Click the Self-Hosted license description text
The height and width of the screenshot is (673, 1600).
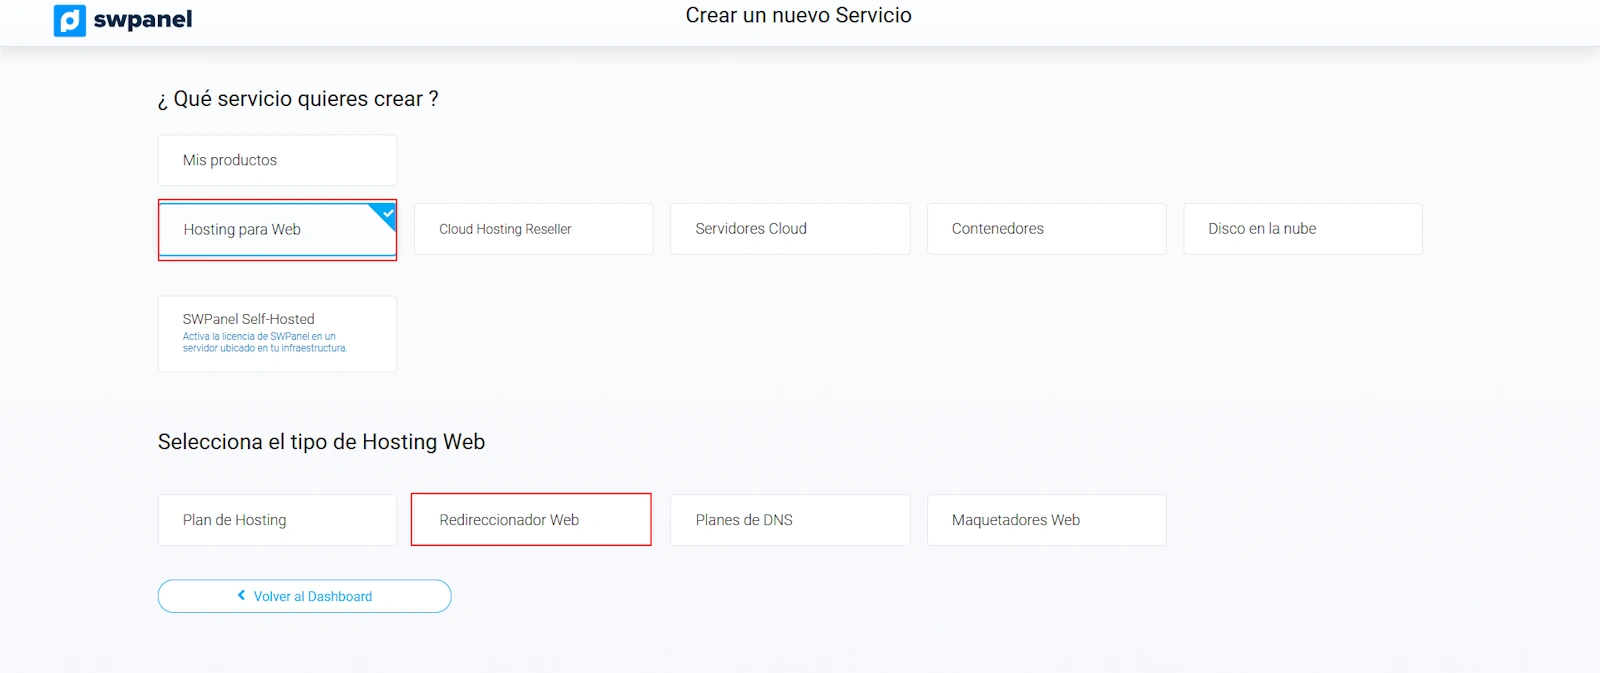click(x=264, y=343)
